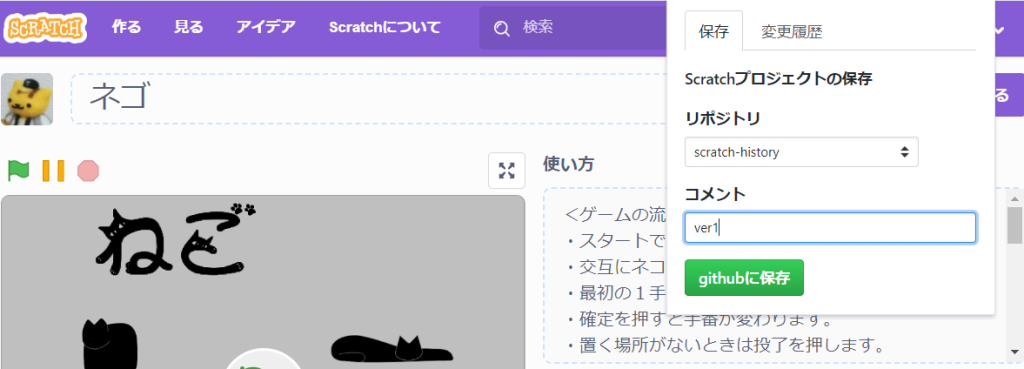The height and width of the screenshot is (369, 1024).
Task: Enter fullscreen mode with the expand icon
Action: [x=507, y=170]
